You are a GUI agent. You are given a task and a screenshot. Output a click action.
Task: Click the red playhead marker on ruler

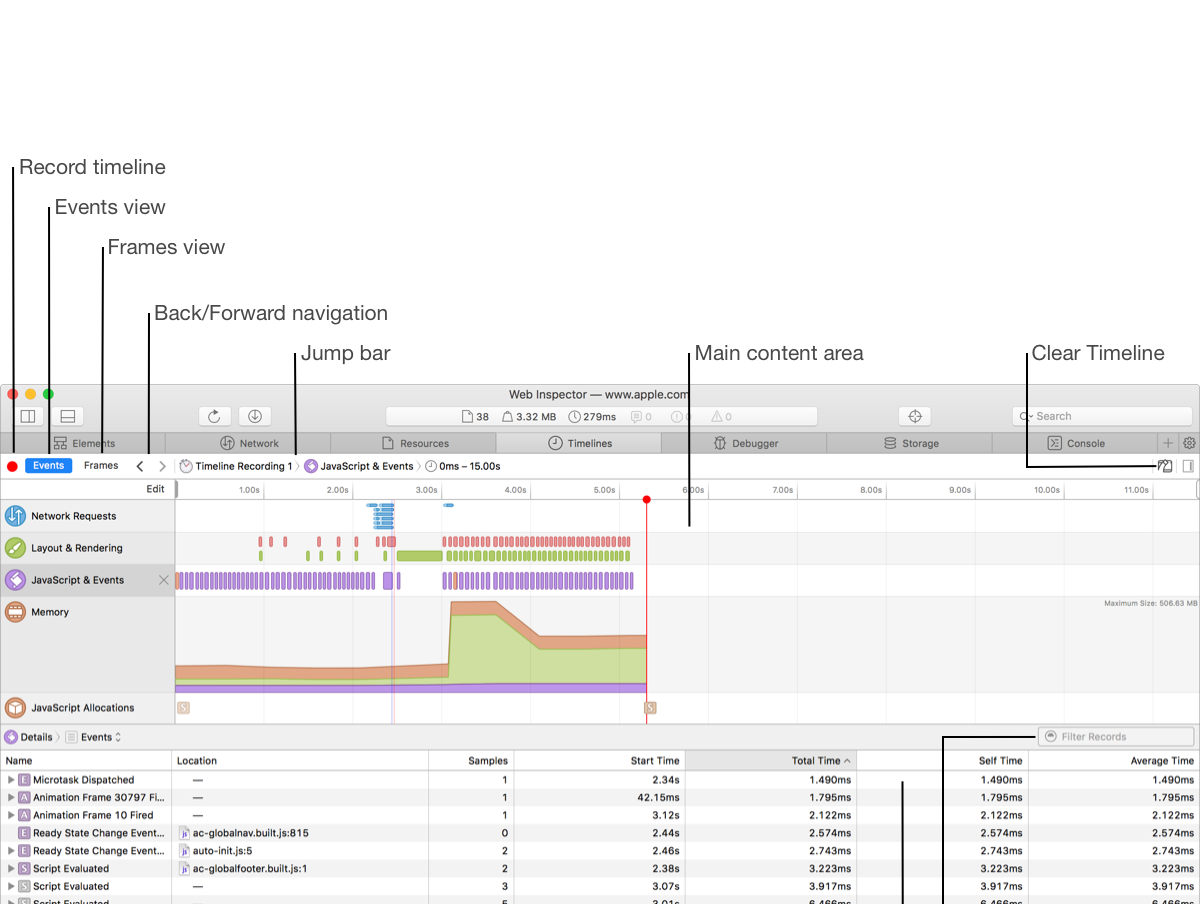647,499
